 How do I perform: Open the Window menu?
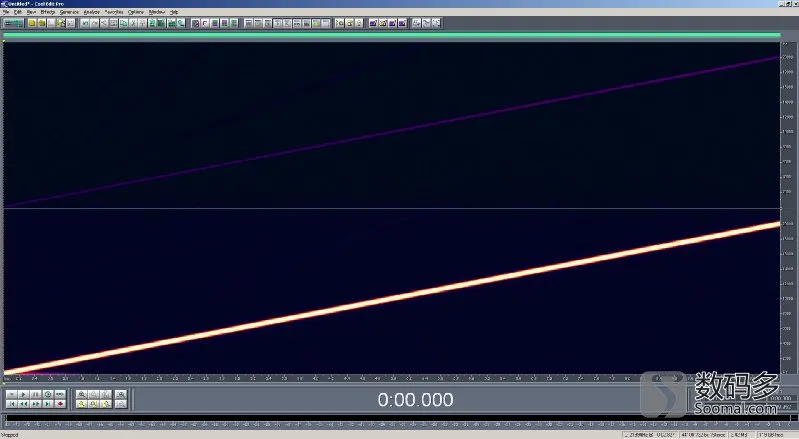pos(156,12)
